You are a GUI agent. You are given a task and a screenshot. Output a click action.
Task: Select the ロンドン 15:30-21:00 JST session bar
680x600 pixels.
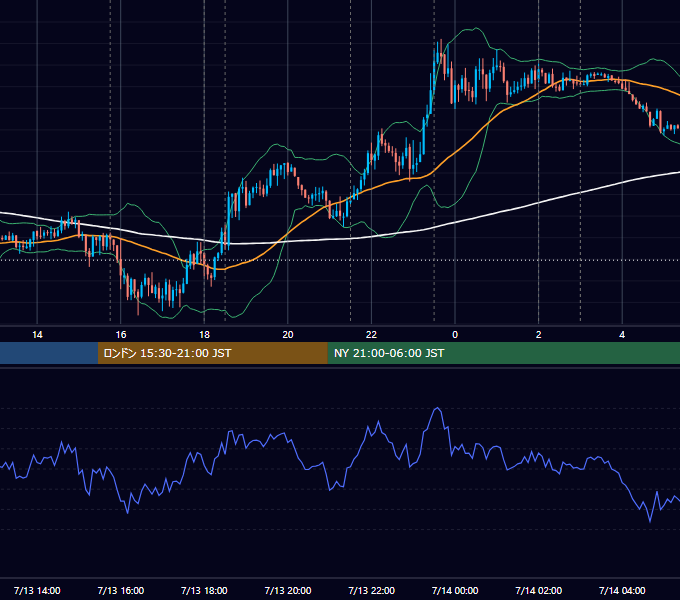point(212,353)
